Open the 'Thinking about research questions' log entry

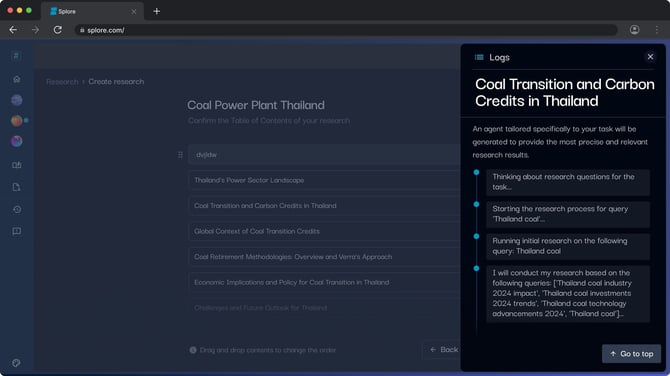(568, 182)
